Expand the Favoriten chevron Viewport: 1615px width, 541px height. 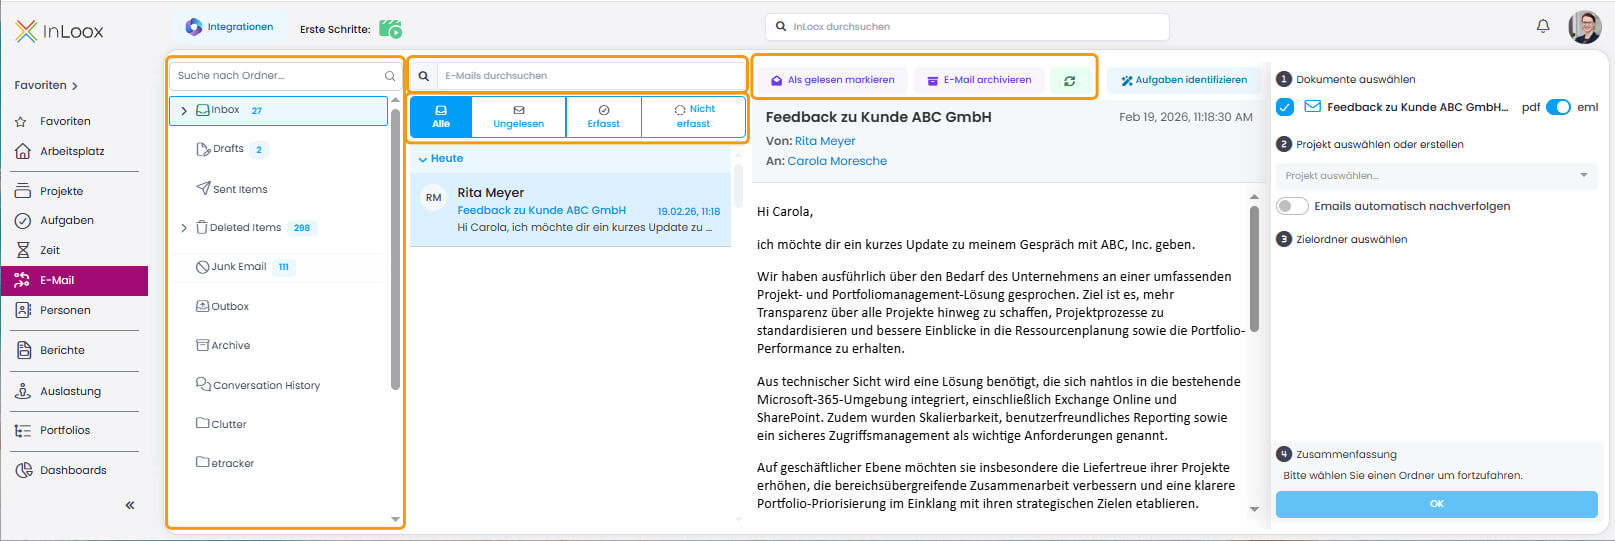pos(75,86)
